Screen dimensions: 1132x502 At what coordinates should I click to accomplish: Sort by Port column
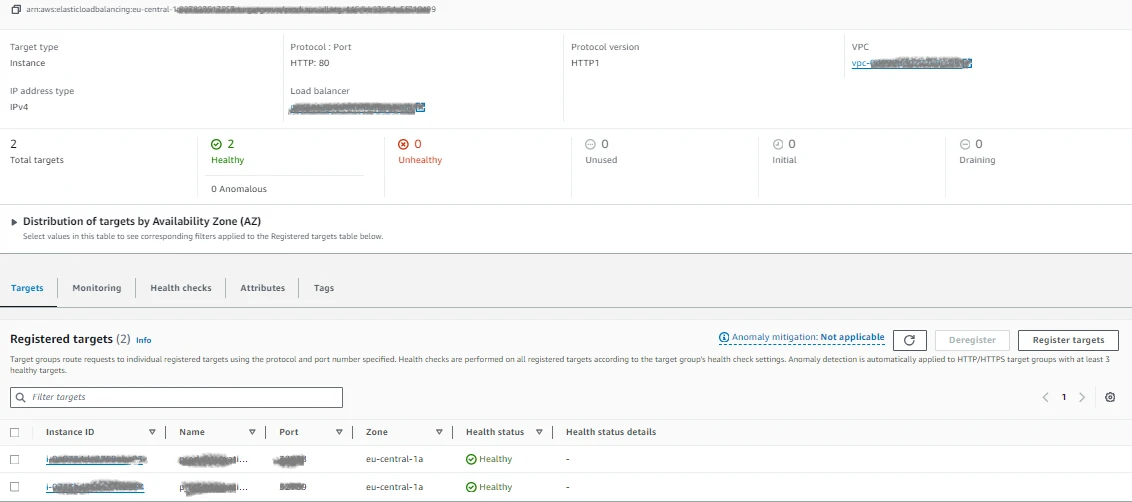pyautogui.click(x=339, y=433)
